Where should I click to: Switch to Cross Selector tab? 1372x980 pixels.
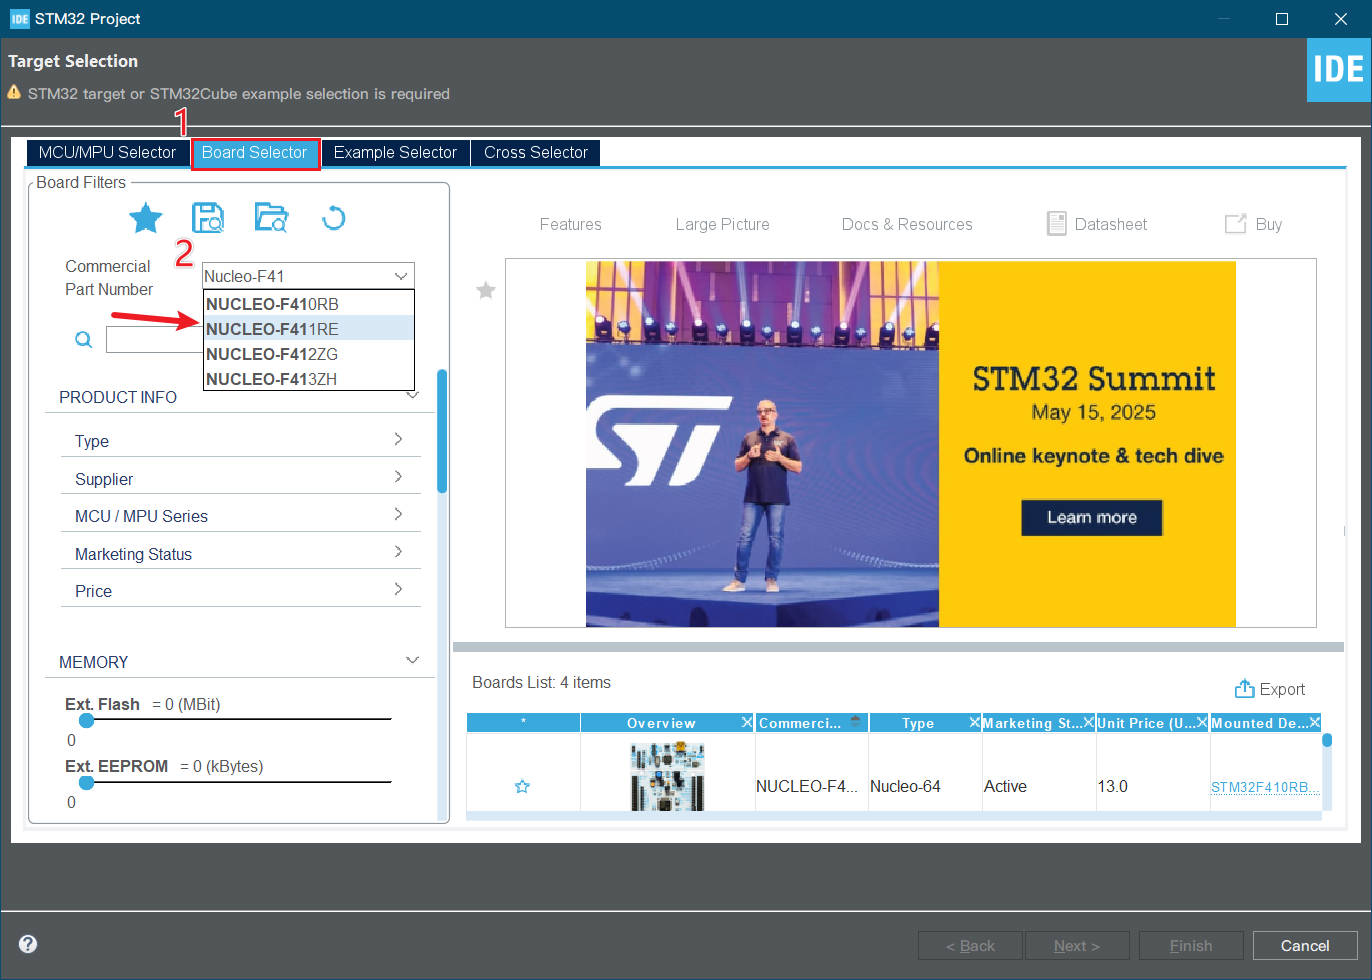536,152
